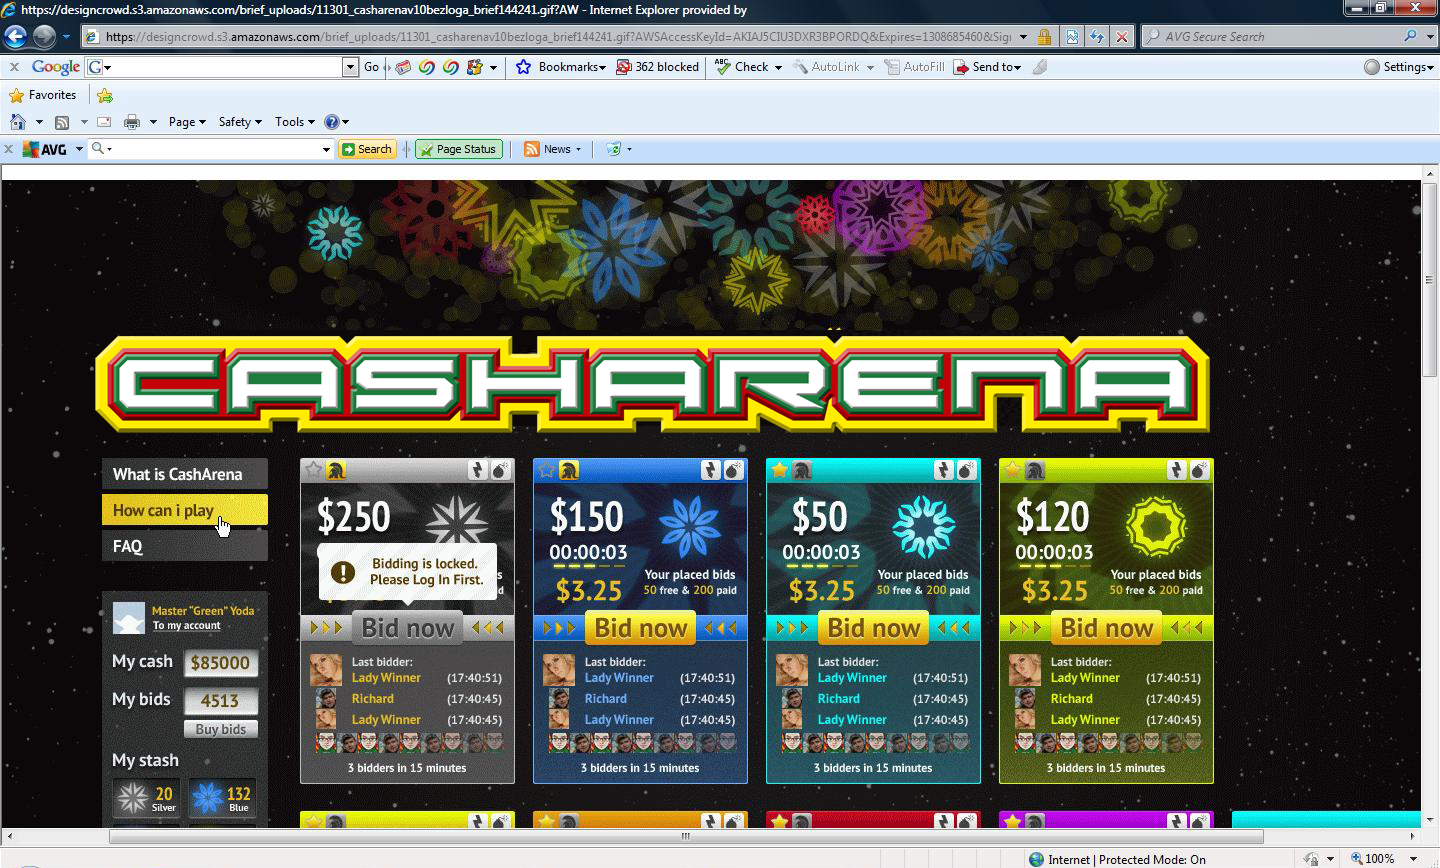Click the IE toolbar printer icon
The height and width of the screenshot is (868, 1440).
(131, 122)
